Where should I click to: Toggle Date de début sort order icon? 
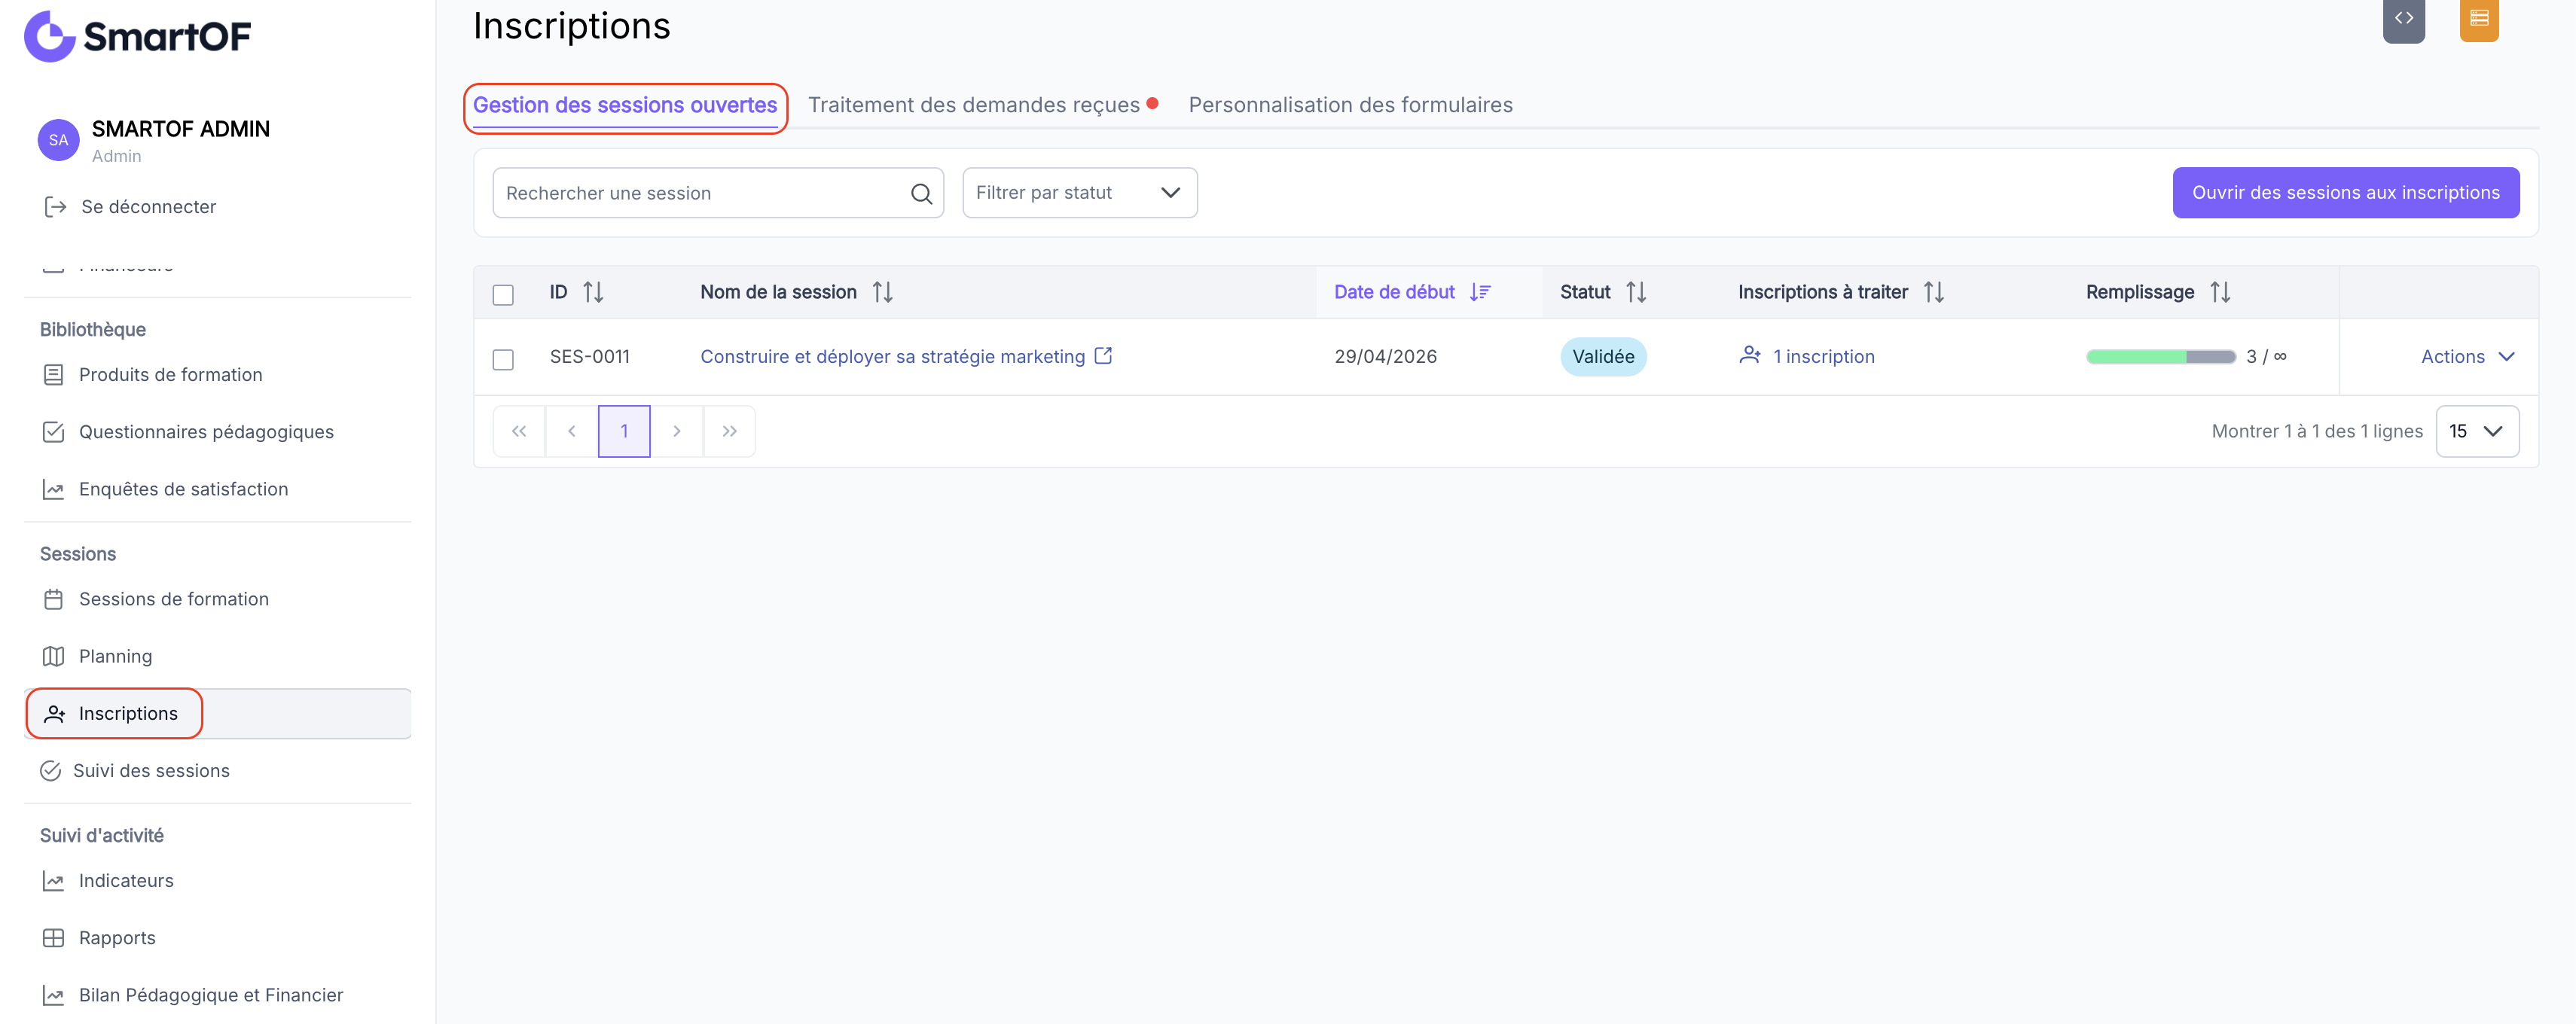point(1480,292)
